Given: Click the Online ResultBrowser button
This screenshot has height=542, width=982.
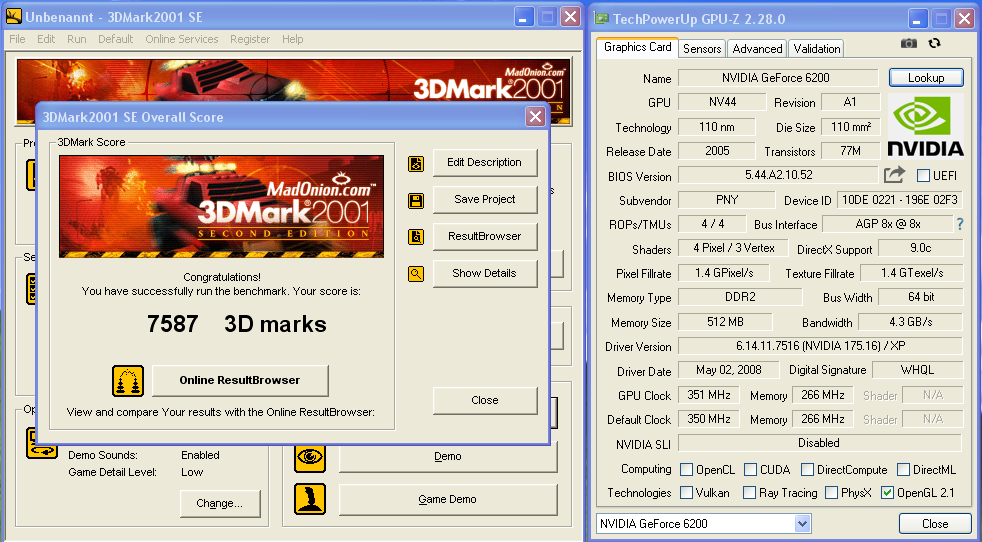Looking at the screenshot, I should click(x=240, y=380).
